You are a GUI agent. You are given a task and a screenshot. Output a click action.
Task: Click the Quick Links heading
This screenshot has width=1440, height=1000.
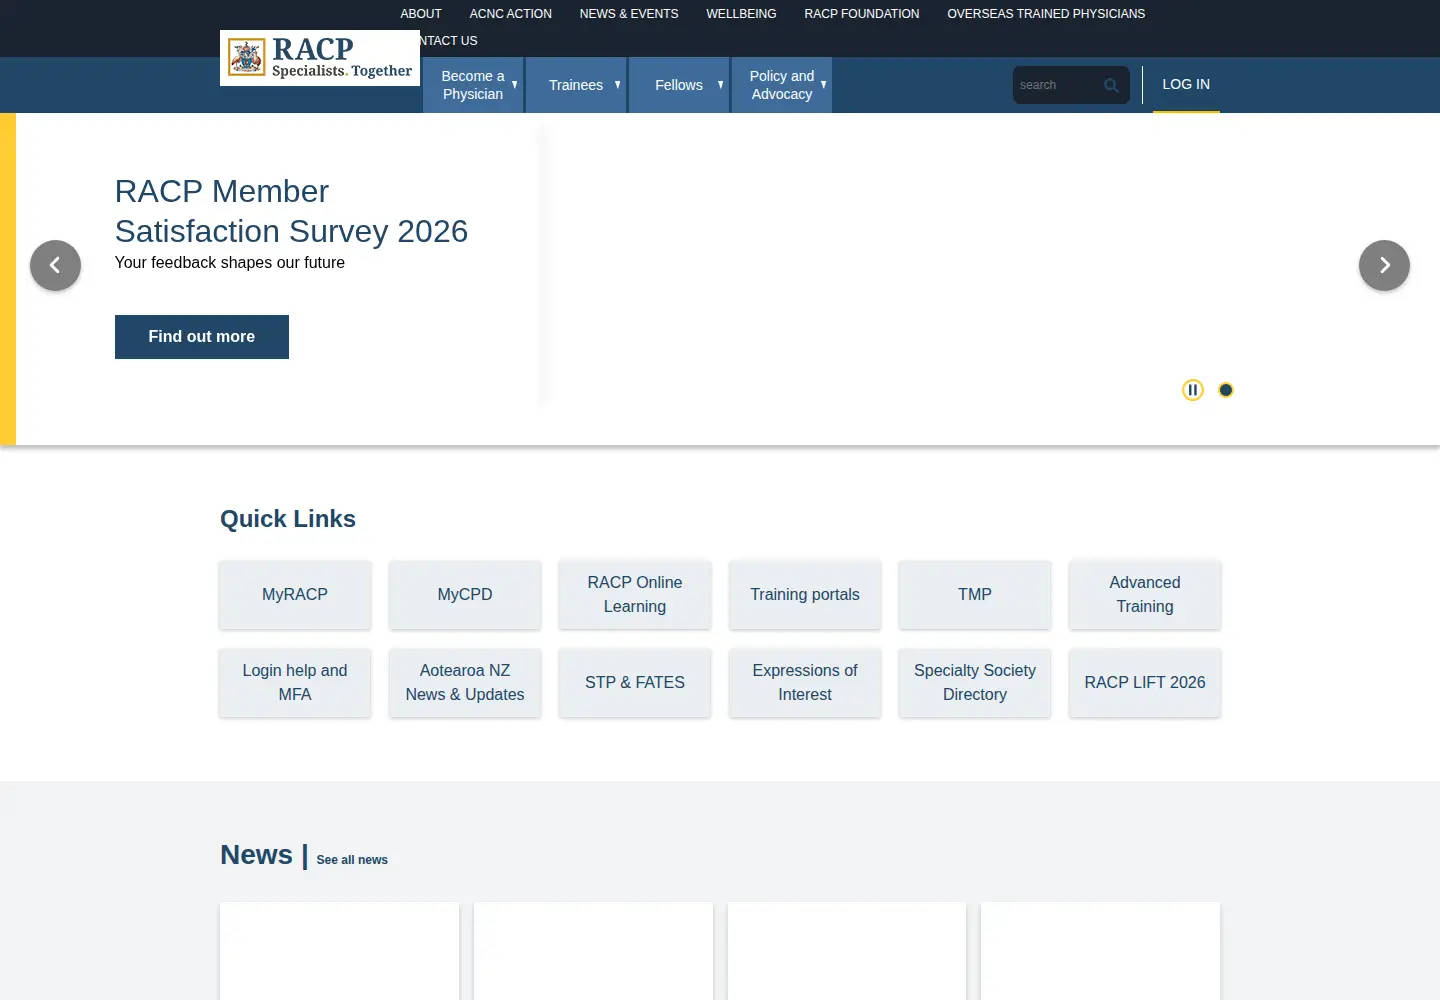click(x=288, y=519)
